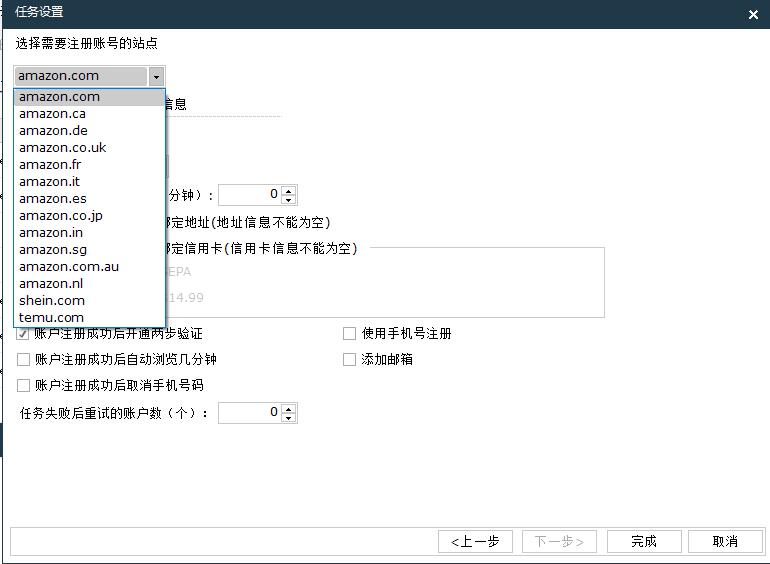Decrease the retry account count
The height and width of the screenshot is (564, 770).
pyautogui.click(x=289, y=418)
